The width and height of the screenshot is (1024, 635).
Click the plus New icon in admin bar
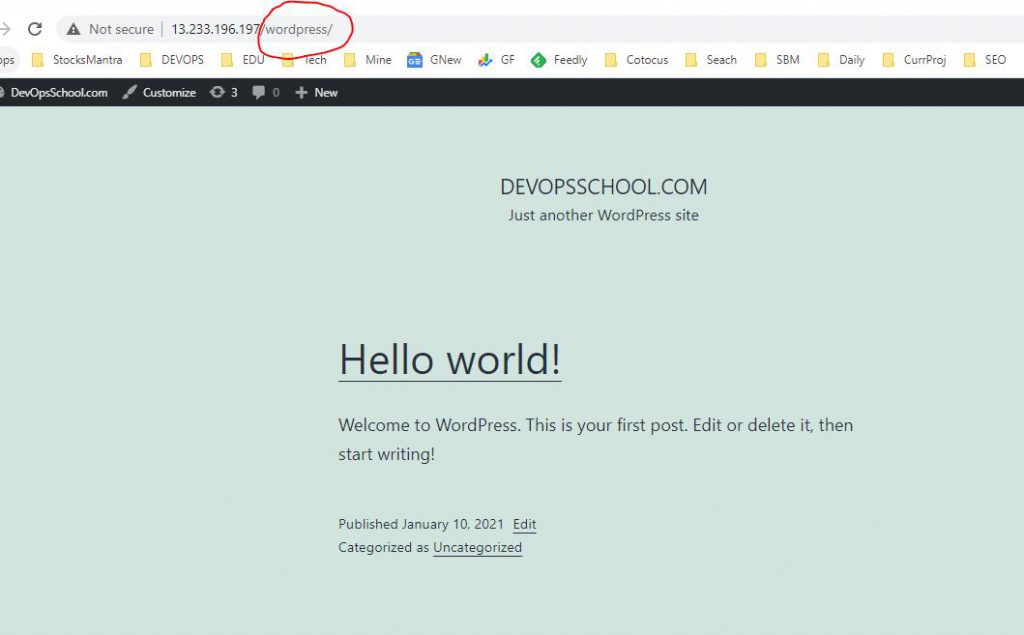tap(301, 92)
